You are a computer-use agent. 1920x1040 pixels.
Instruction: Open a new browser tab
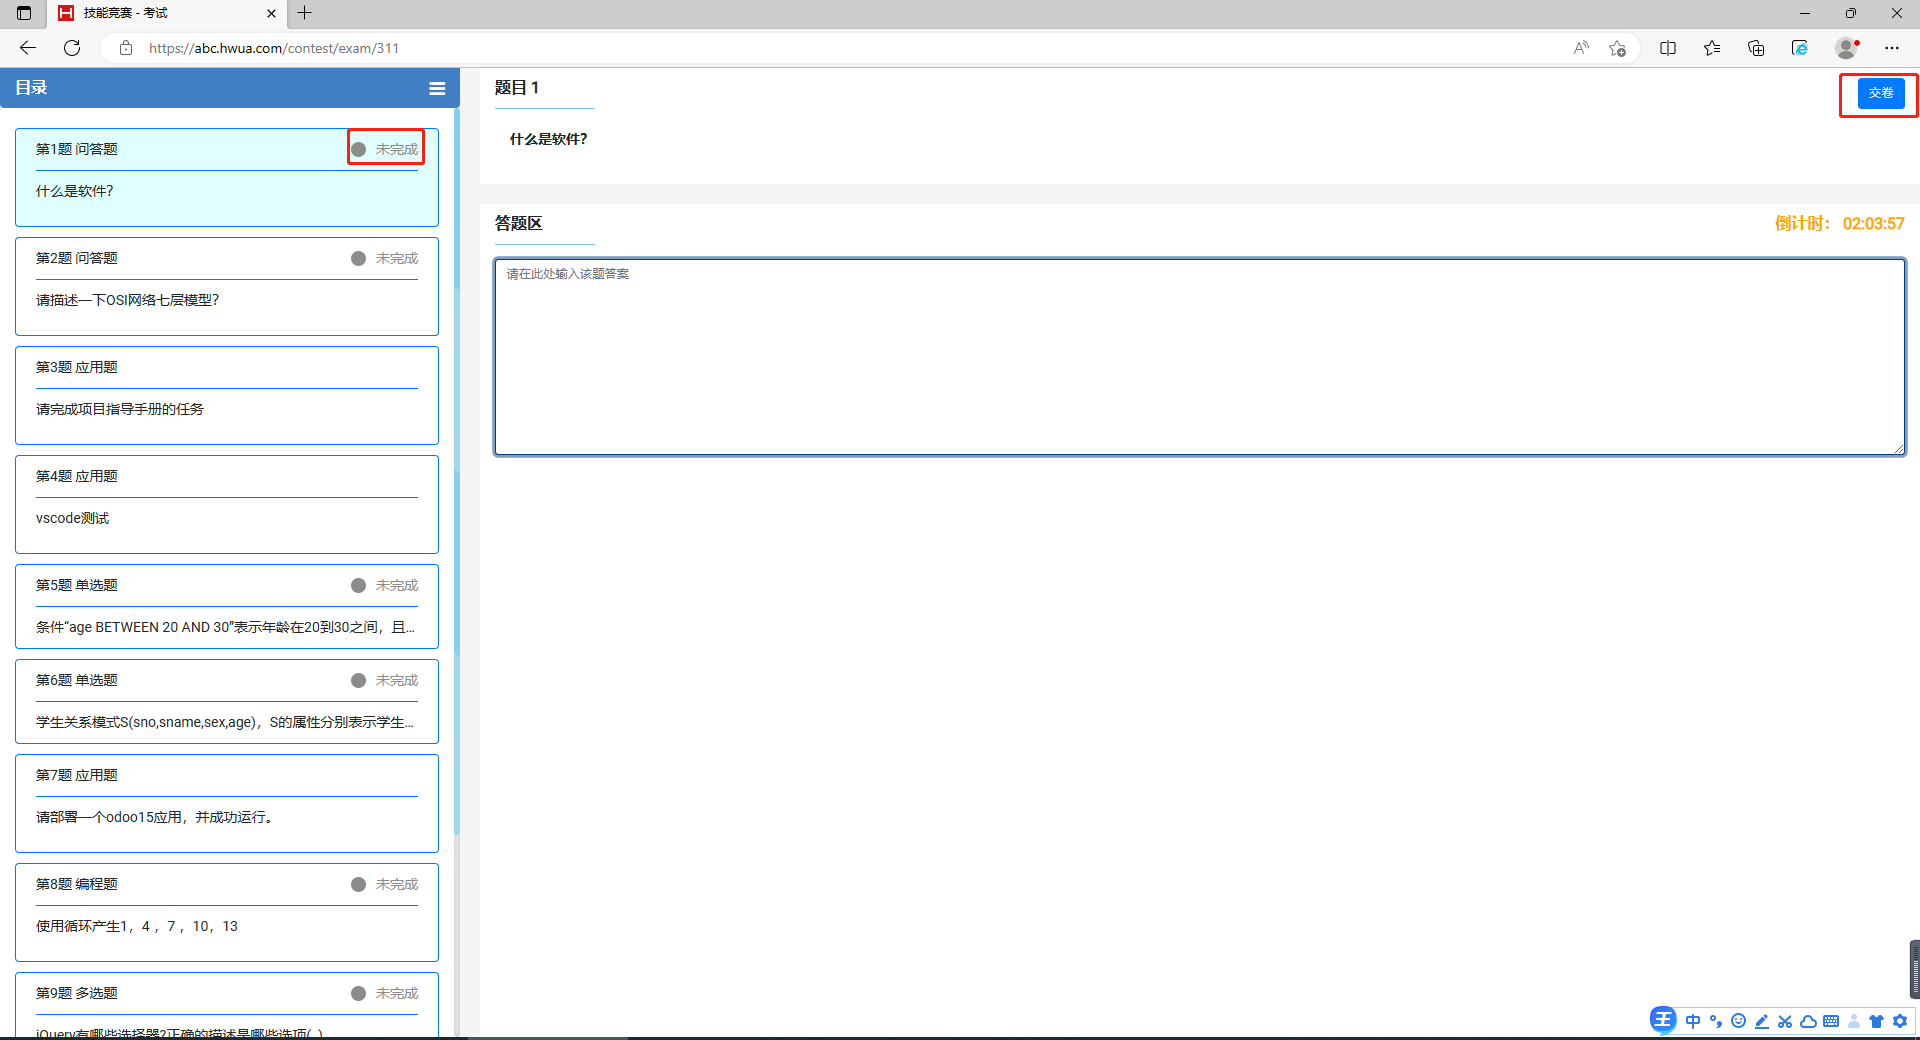pyautogui.click(x=305, y=13)
